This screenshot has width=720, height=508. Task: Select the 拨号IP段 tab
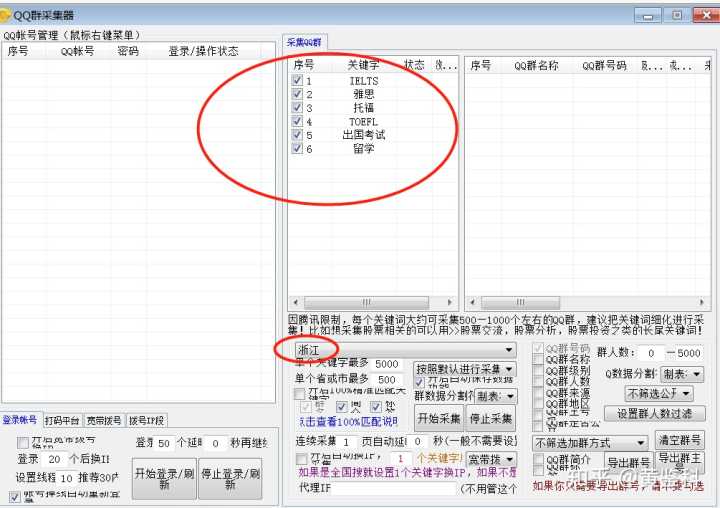146,420
